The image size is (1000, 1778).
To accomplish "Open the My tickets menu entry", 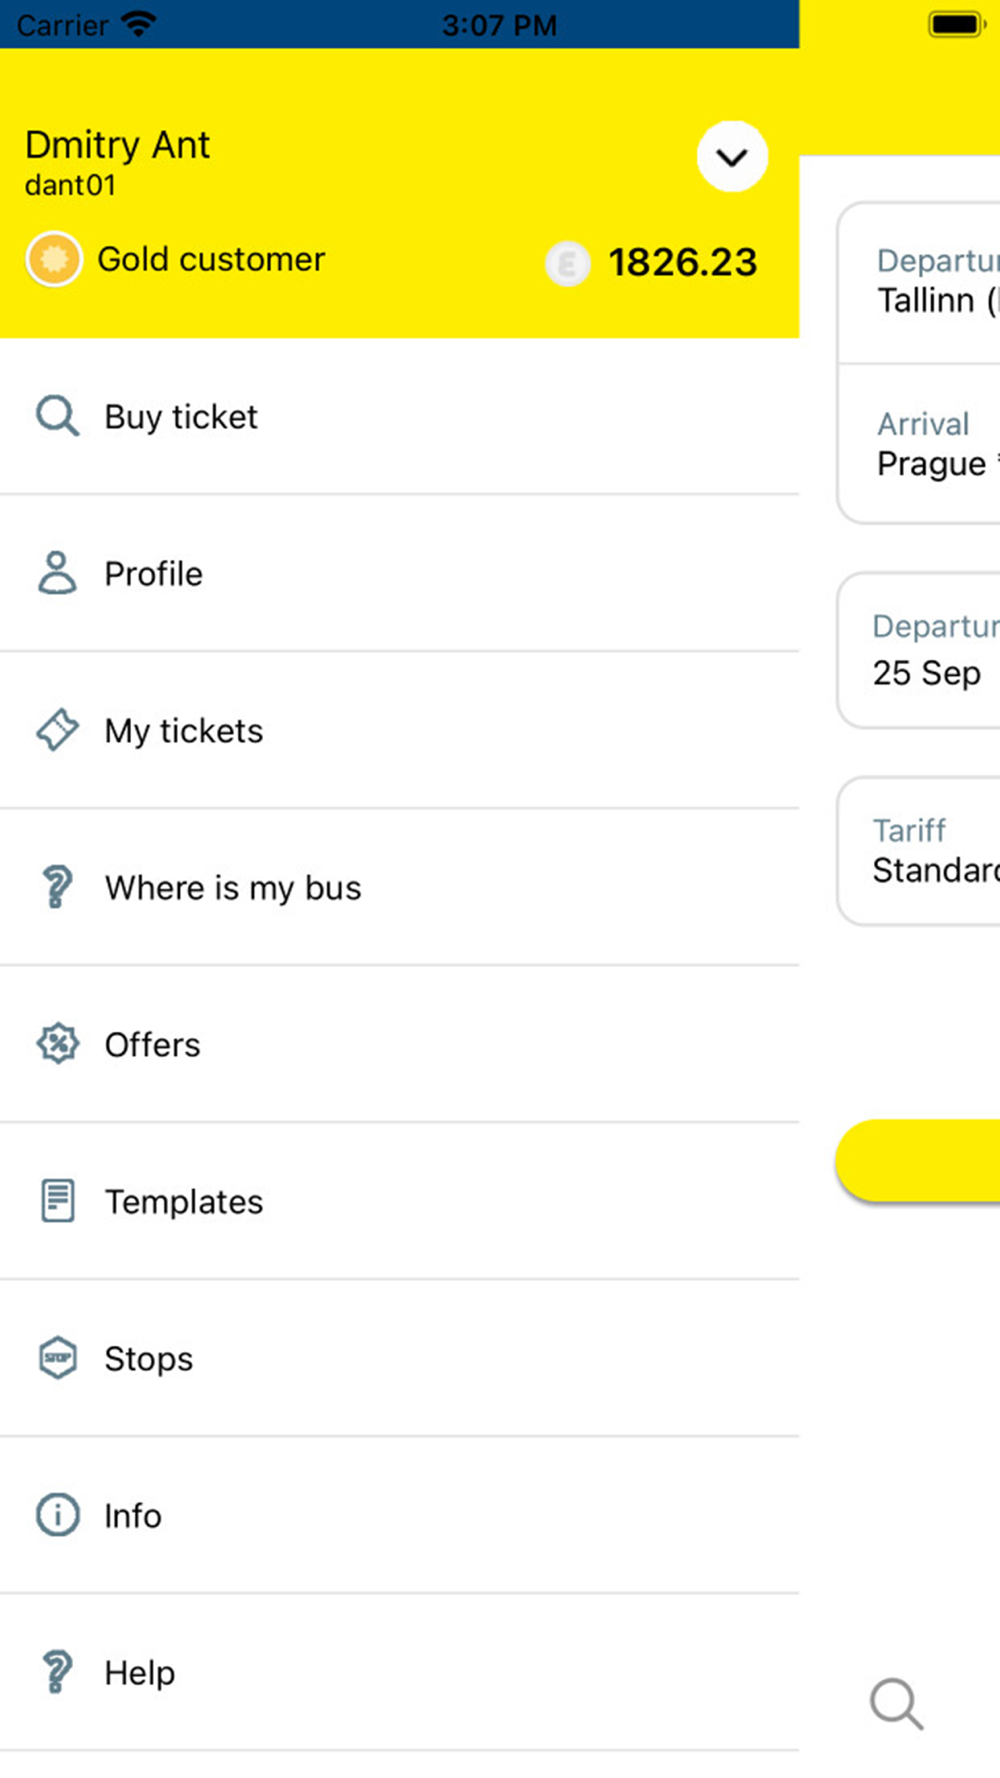I will click(184, 731).
